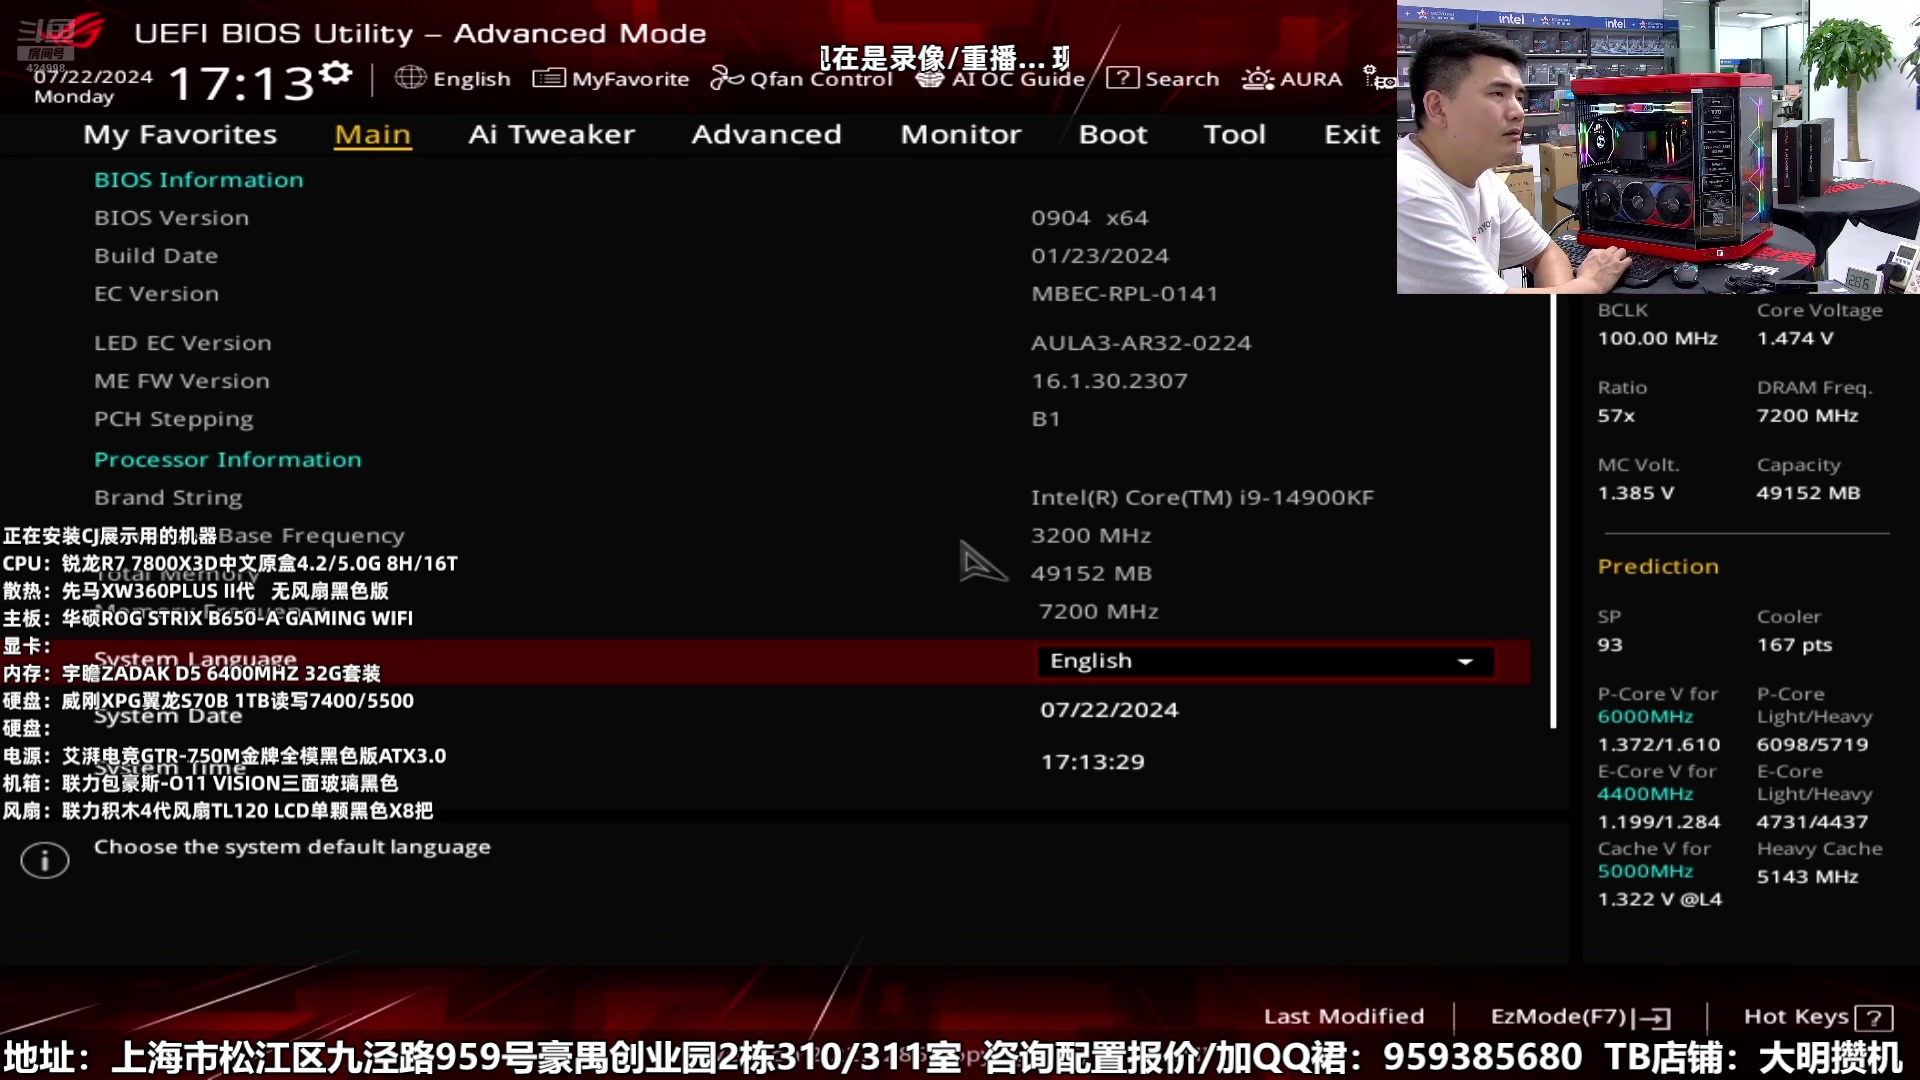Select the Advanced menu item

coord(766,133)
